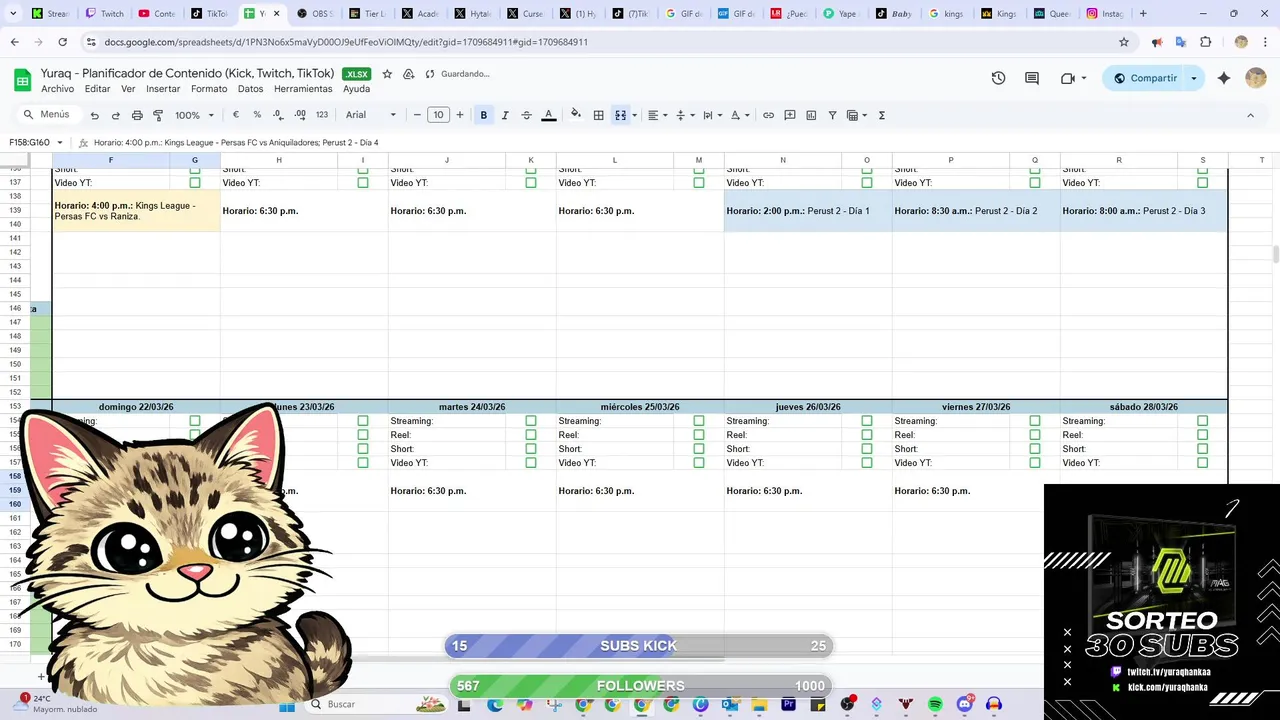Create a filter with the funnel icon

[x=832, y=115]
